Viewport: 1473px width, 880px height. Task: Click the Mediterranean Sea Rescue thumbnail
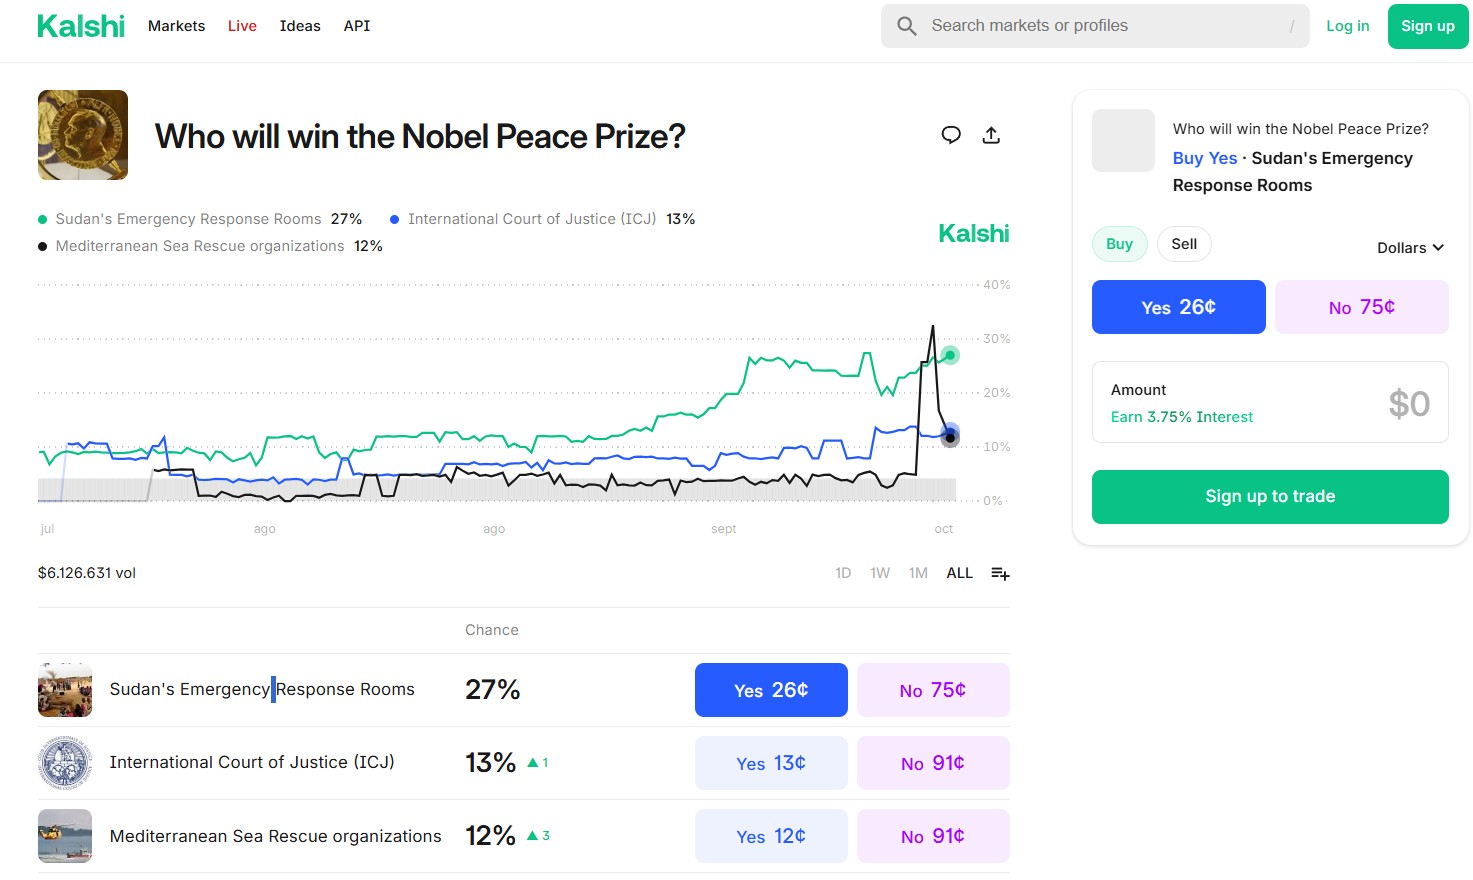point(65,836)
